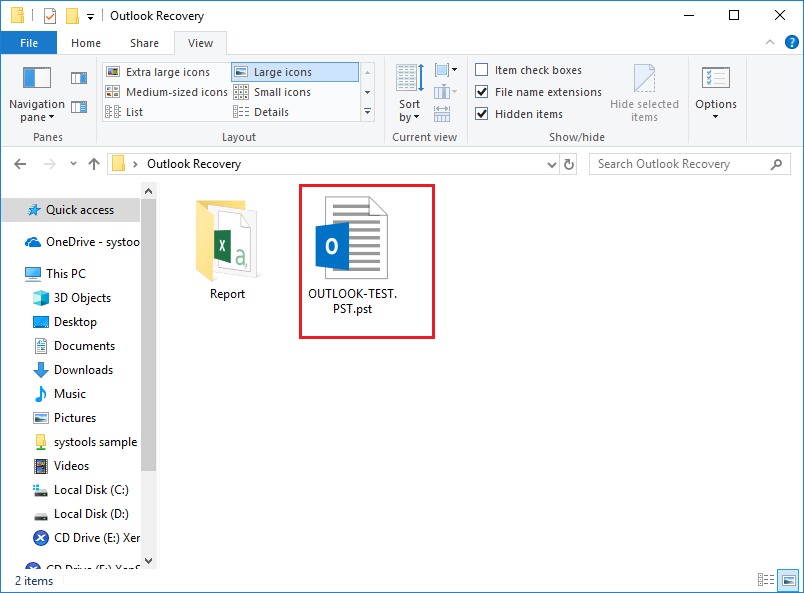Select OUTLOOK-TEST.PST.pst file
804x593 pixels.
[352, 255]
